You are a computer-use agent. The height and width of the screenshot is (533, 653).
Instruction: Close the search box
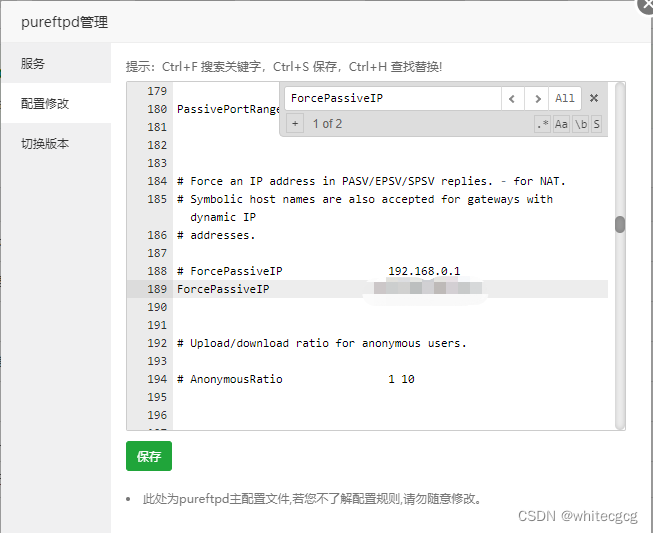tap(593, 98)
